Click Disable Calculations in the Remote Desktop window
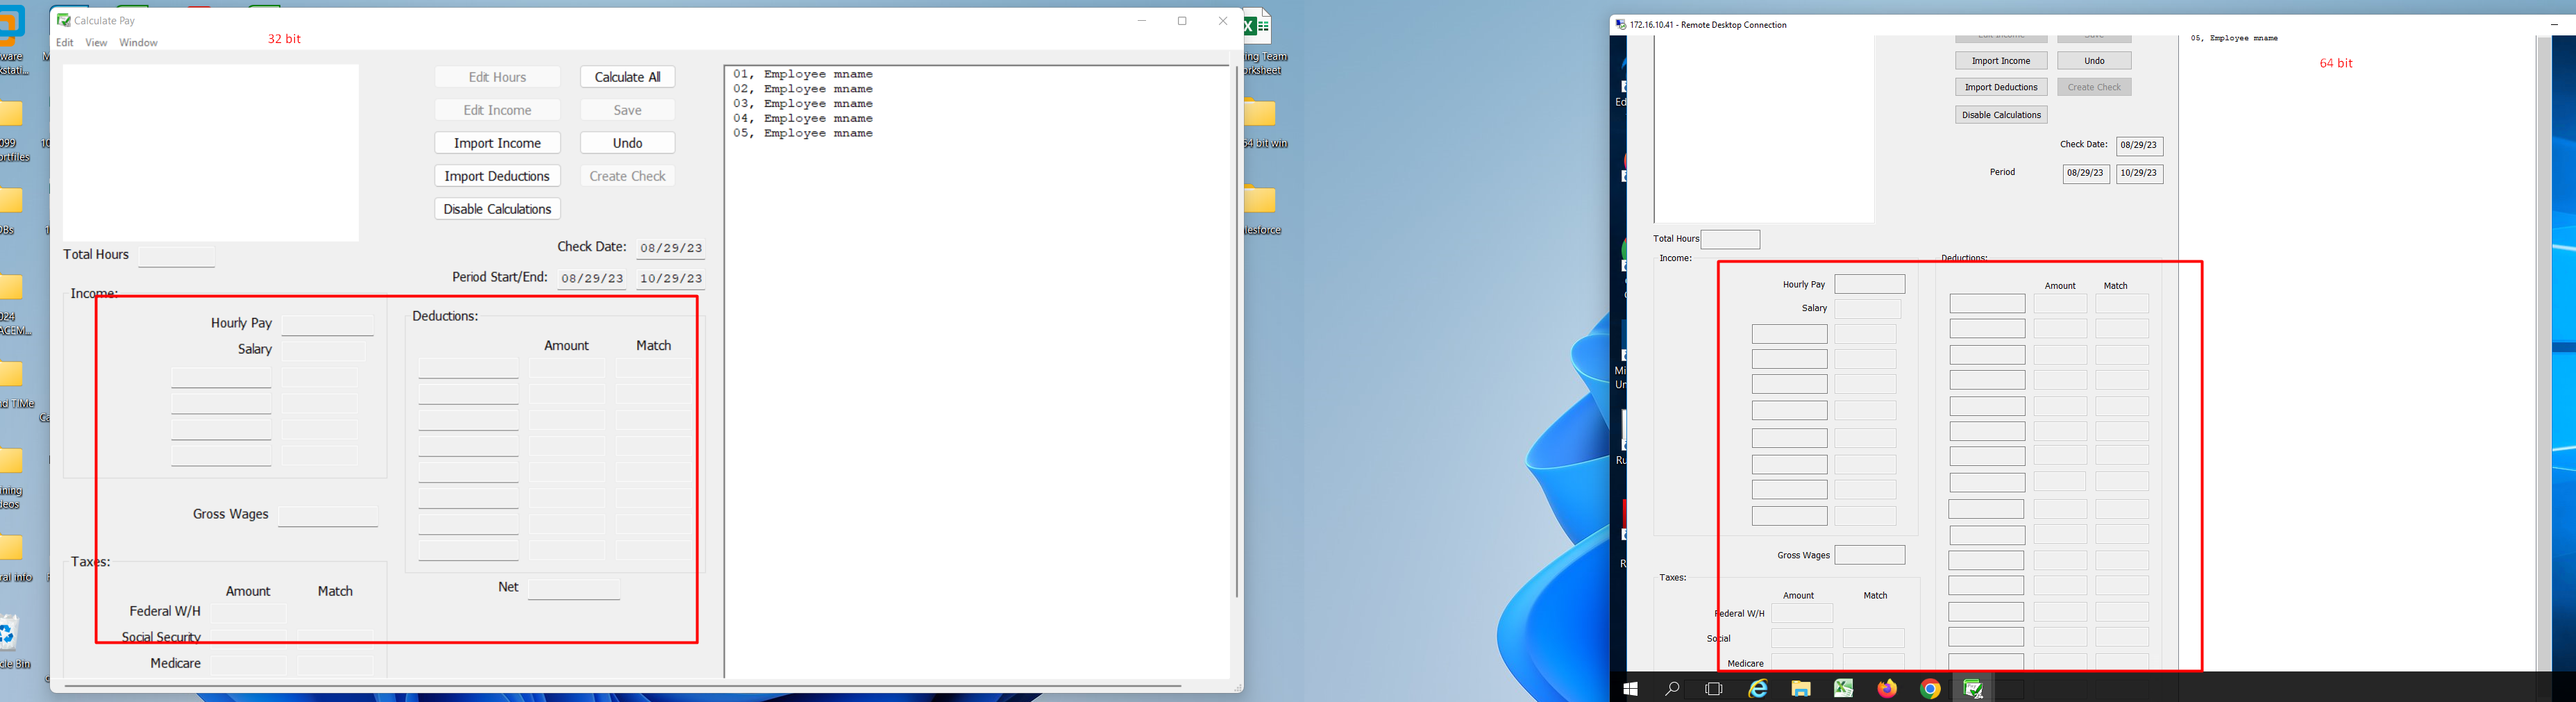 click(2001, 115)
